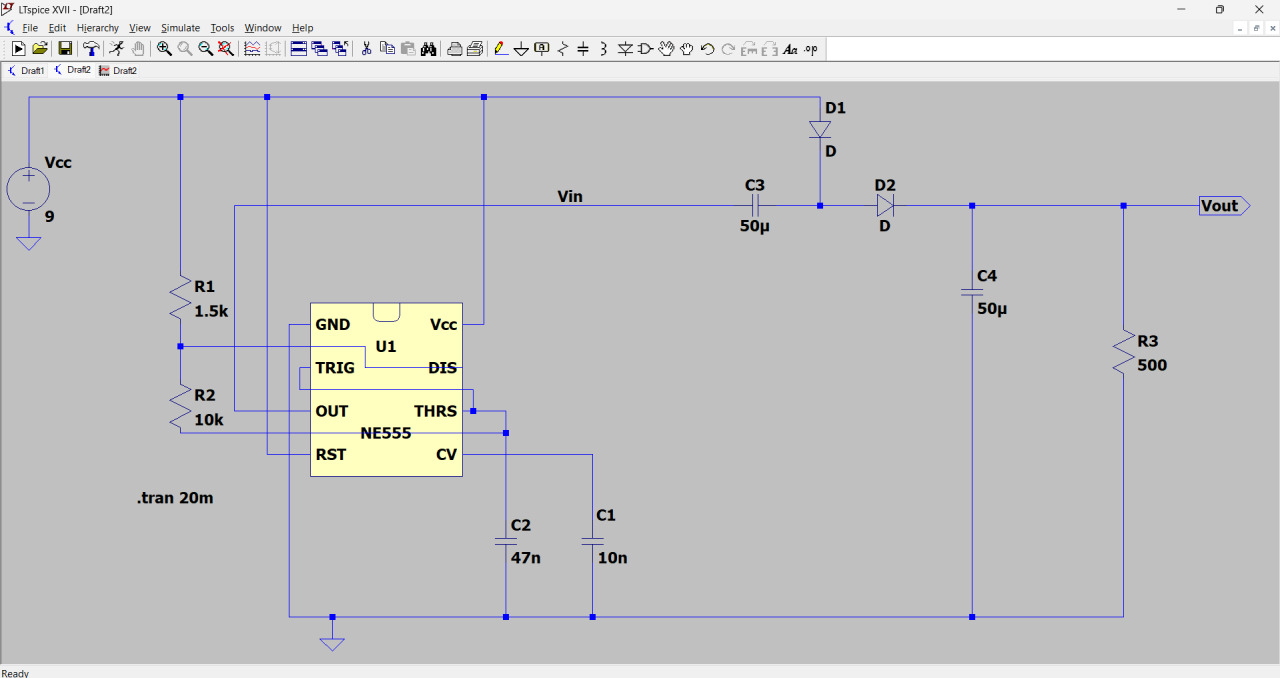Switch to the Draft2 waveform plot tab
The height and width of the screenshot is (678, 1280).
[118, 71]
